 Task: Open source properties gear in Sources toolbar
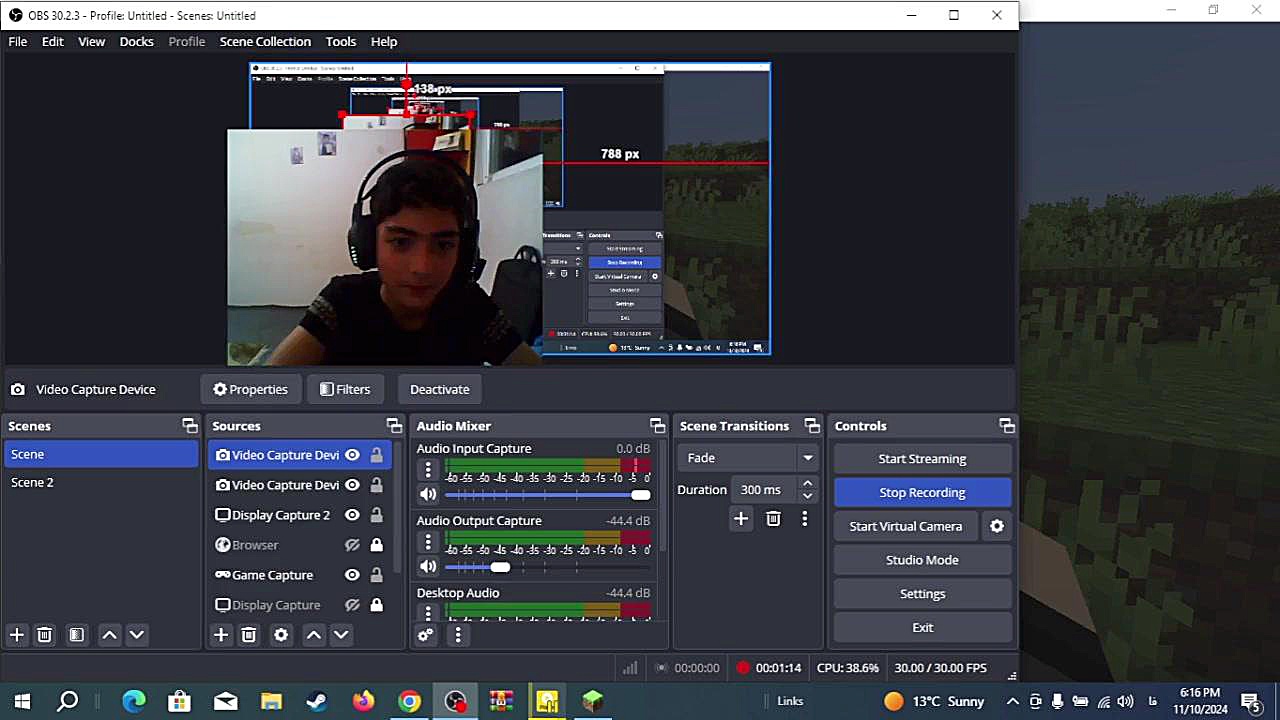pyautogui.click(x=281, y=635)
